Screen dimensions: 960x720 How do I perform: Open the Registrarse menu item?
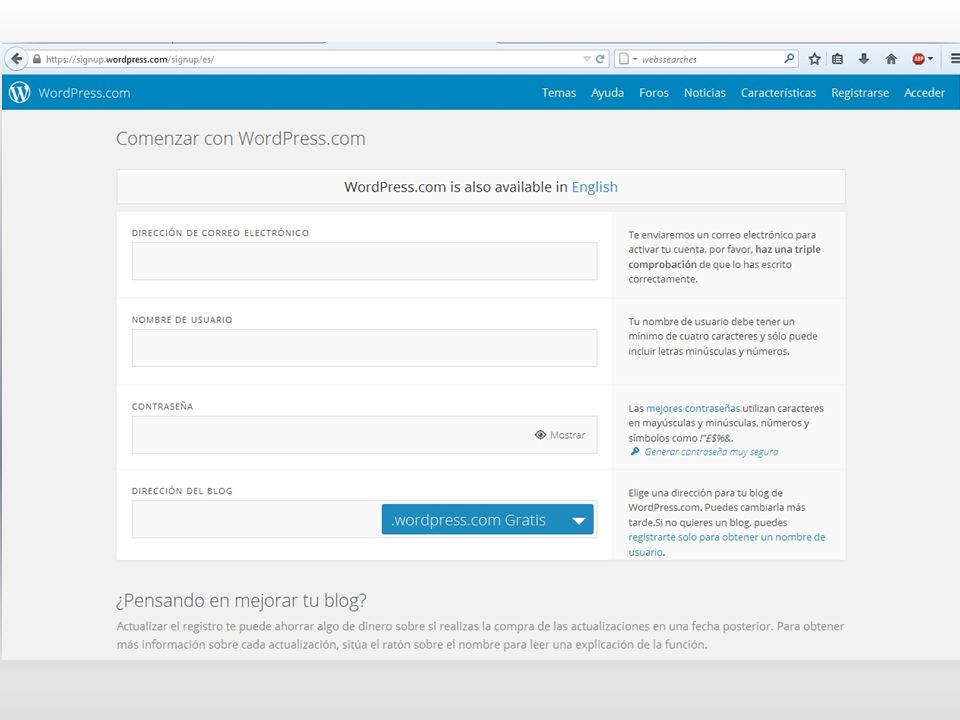point(860,92)
